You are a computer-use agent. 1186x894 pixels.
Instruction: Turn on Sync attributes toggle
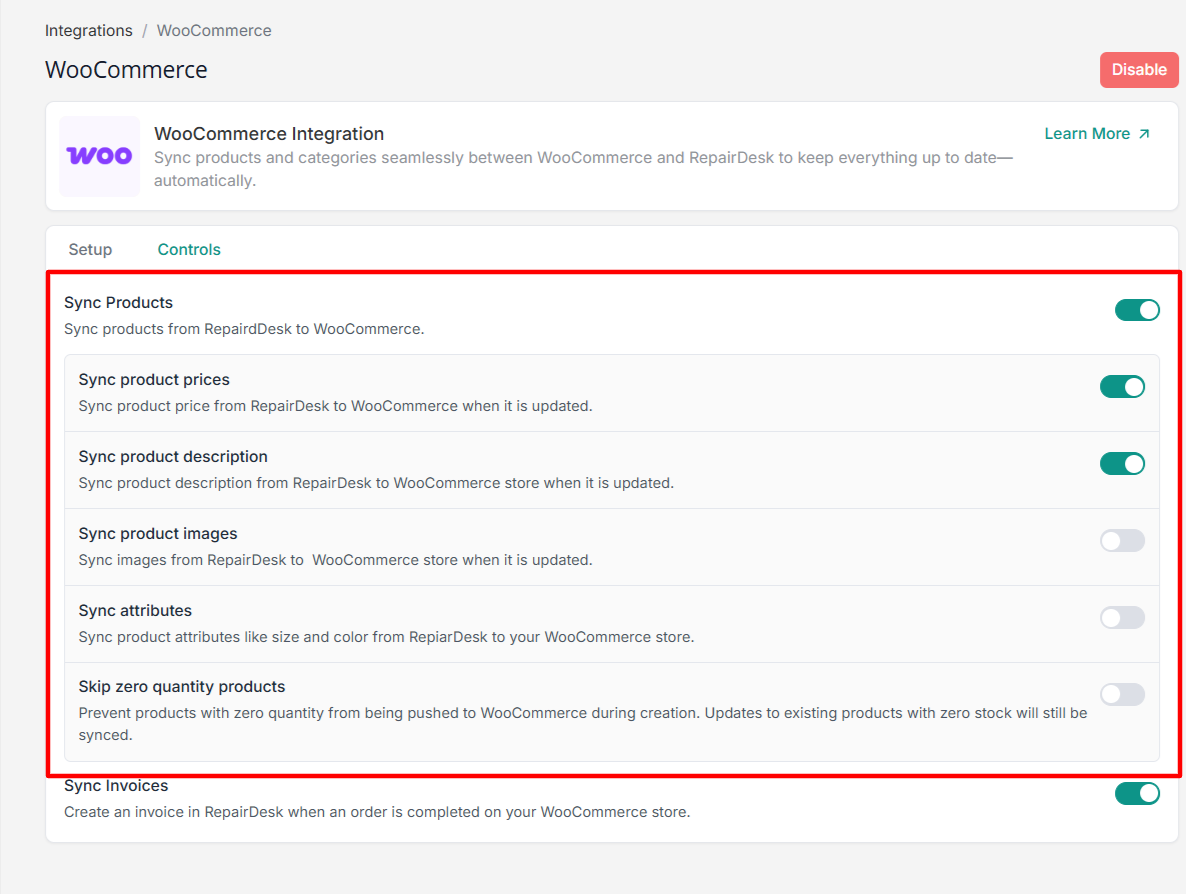point(1122,618)
